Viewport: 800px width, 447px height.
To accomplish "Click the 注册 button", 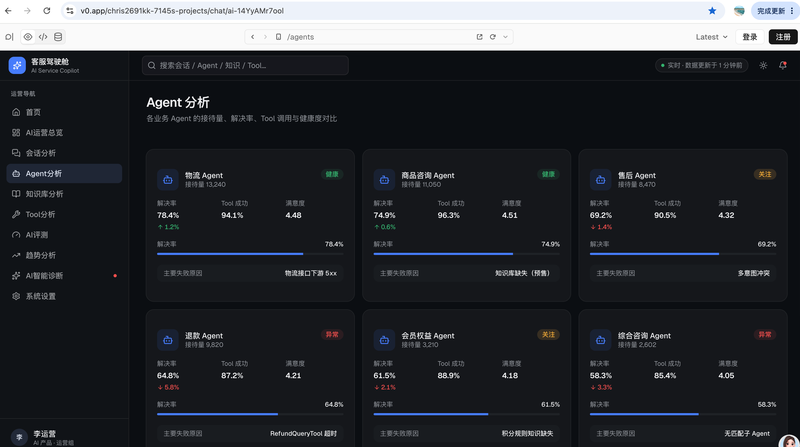I will click(783, 37).
